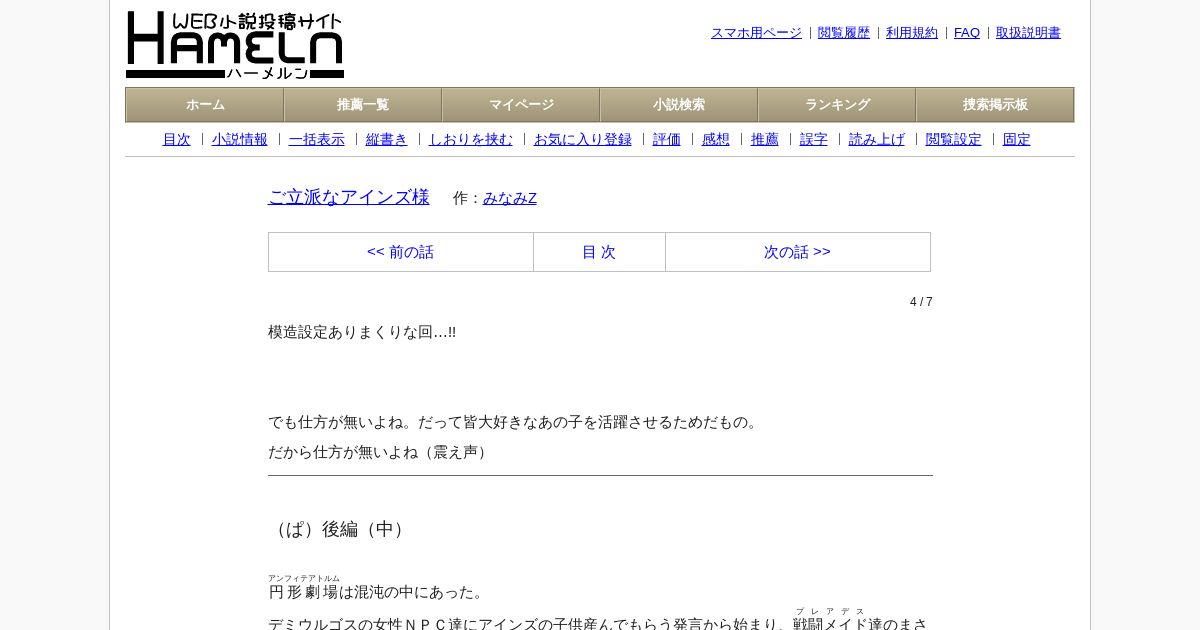The image size is (1200, 630).
Task: Report a typo via 誤字 link
Action: (x=814, y=140)
